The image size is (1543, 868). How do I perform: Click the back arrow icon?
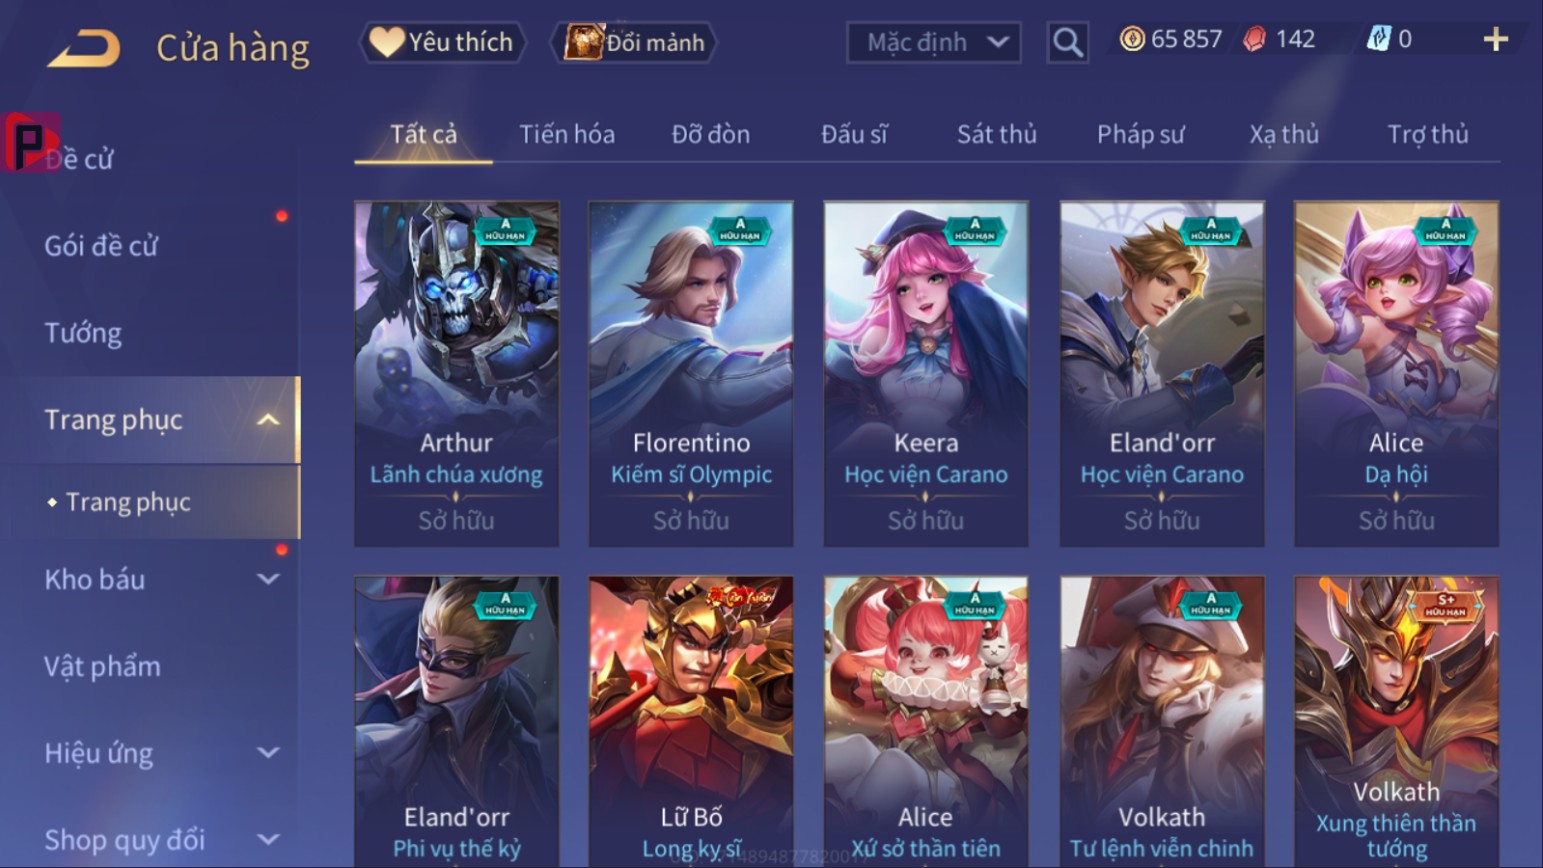[84, 47]
